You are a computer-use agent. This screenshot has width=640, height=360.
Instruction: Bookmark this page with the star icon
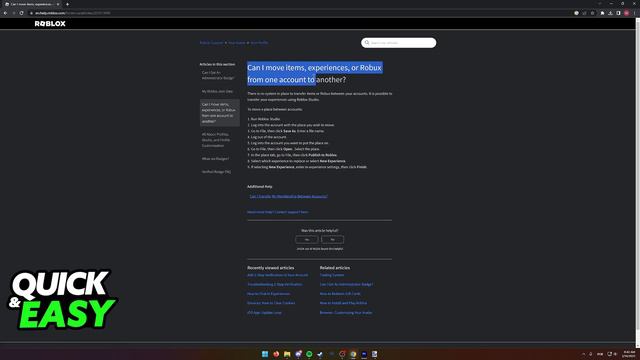pyautogui.click(x=593, y=13)
